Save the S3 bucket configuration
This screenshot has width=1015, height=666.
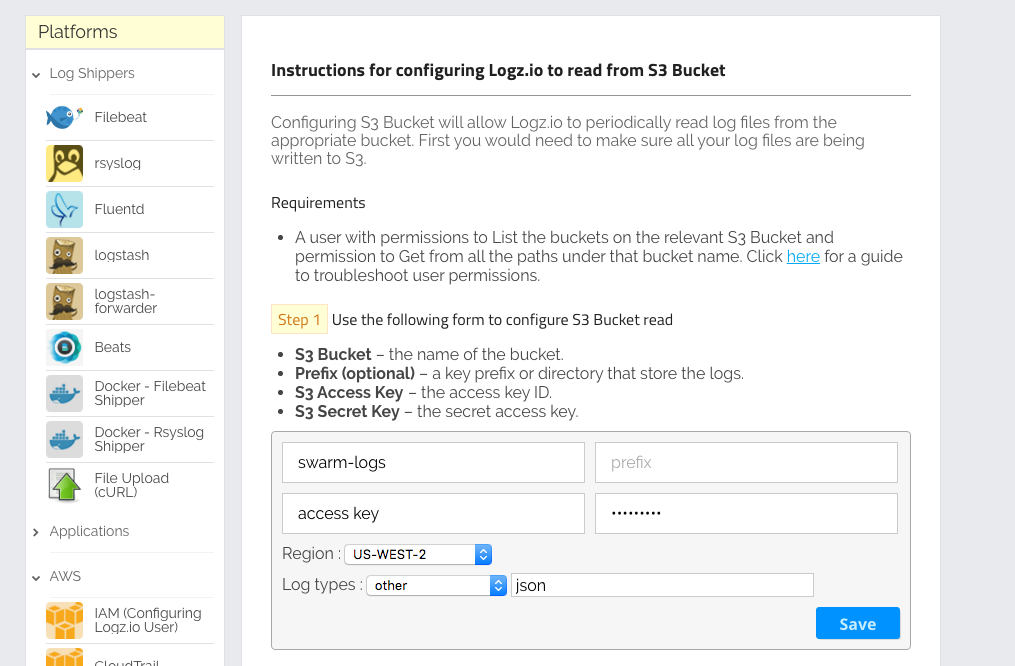(858, 623)
